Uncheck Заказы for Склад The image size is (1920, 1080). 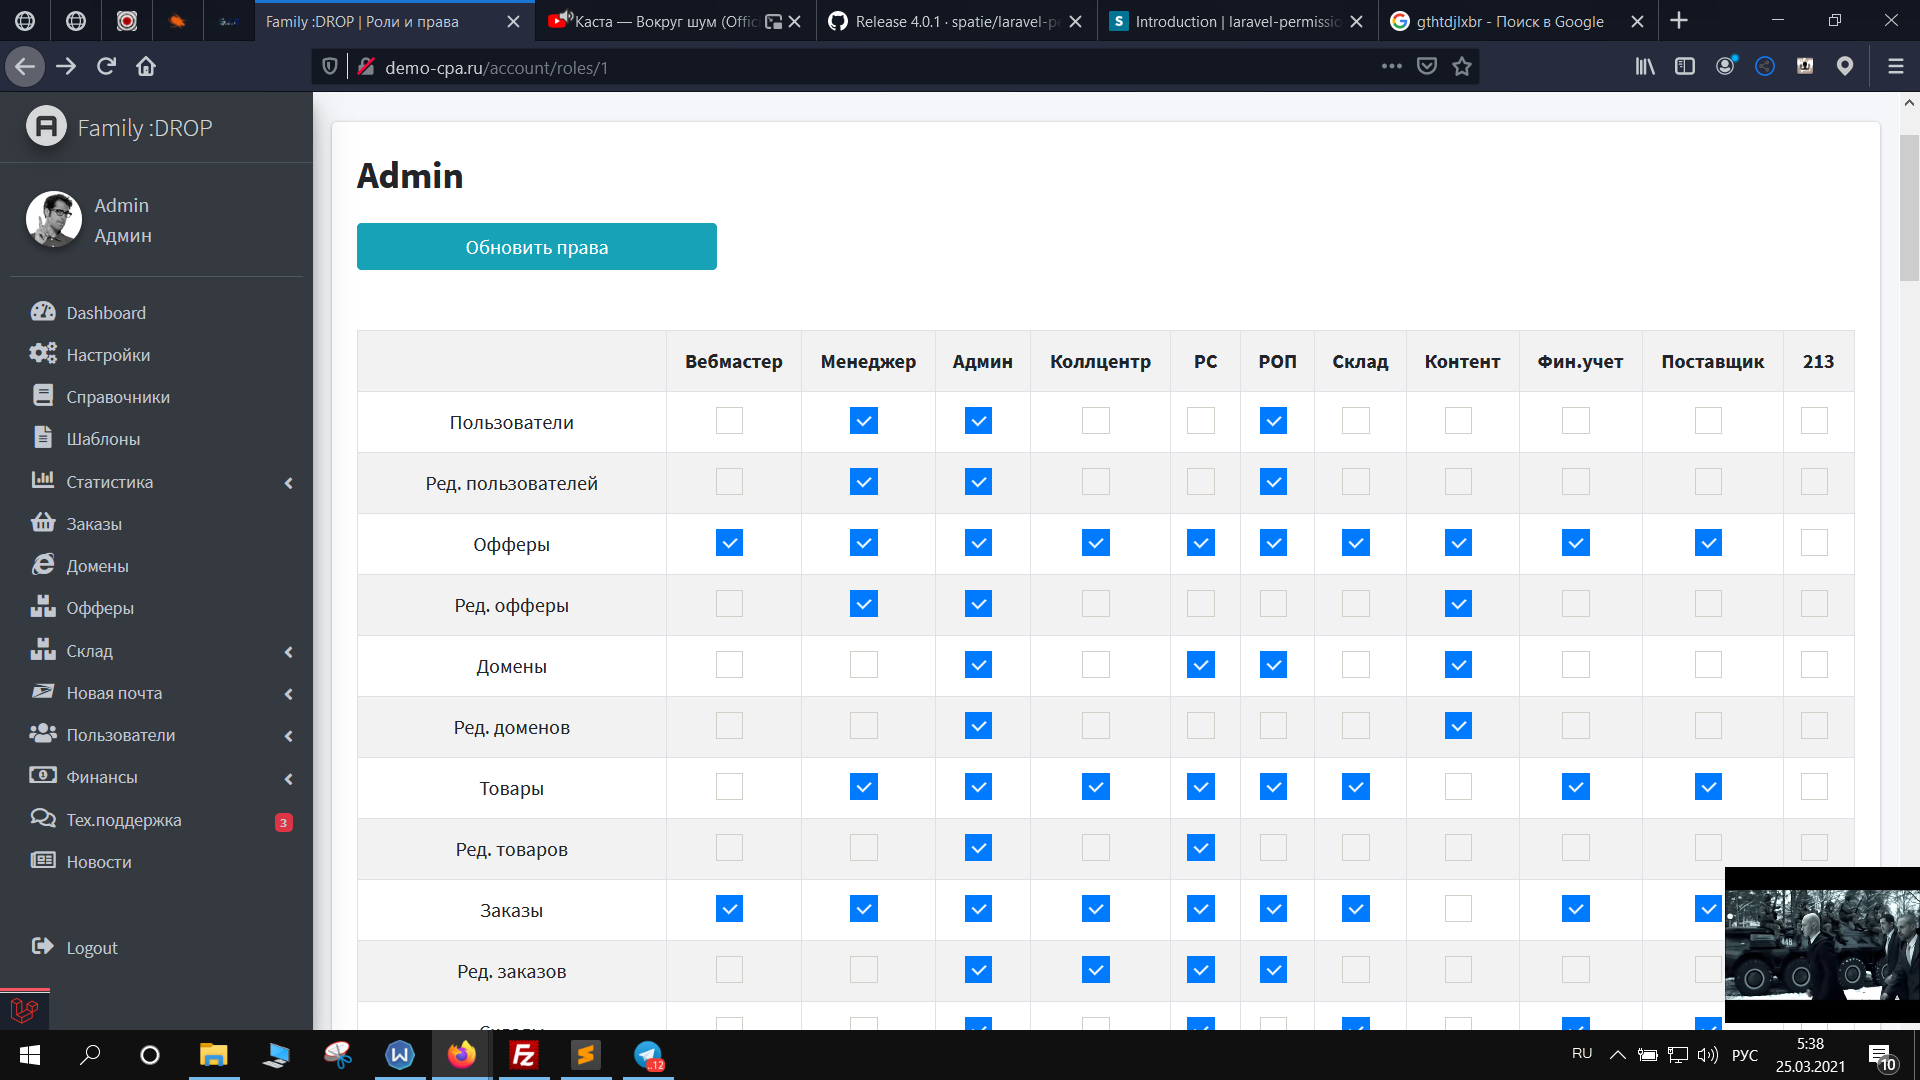click(x=1356, y=909)
